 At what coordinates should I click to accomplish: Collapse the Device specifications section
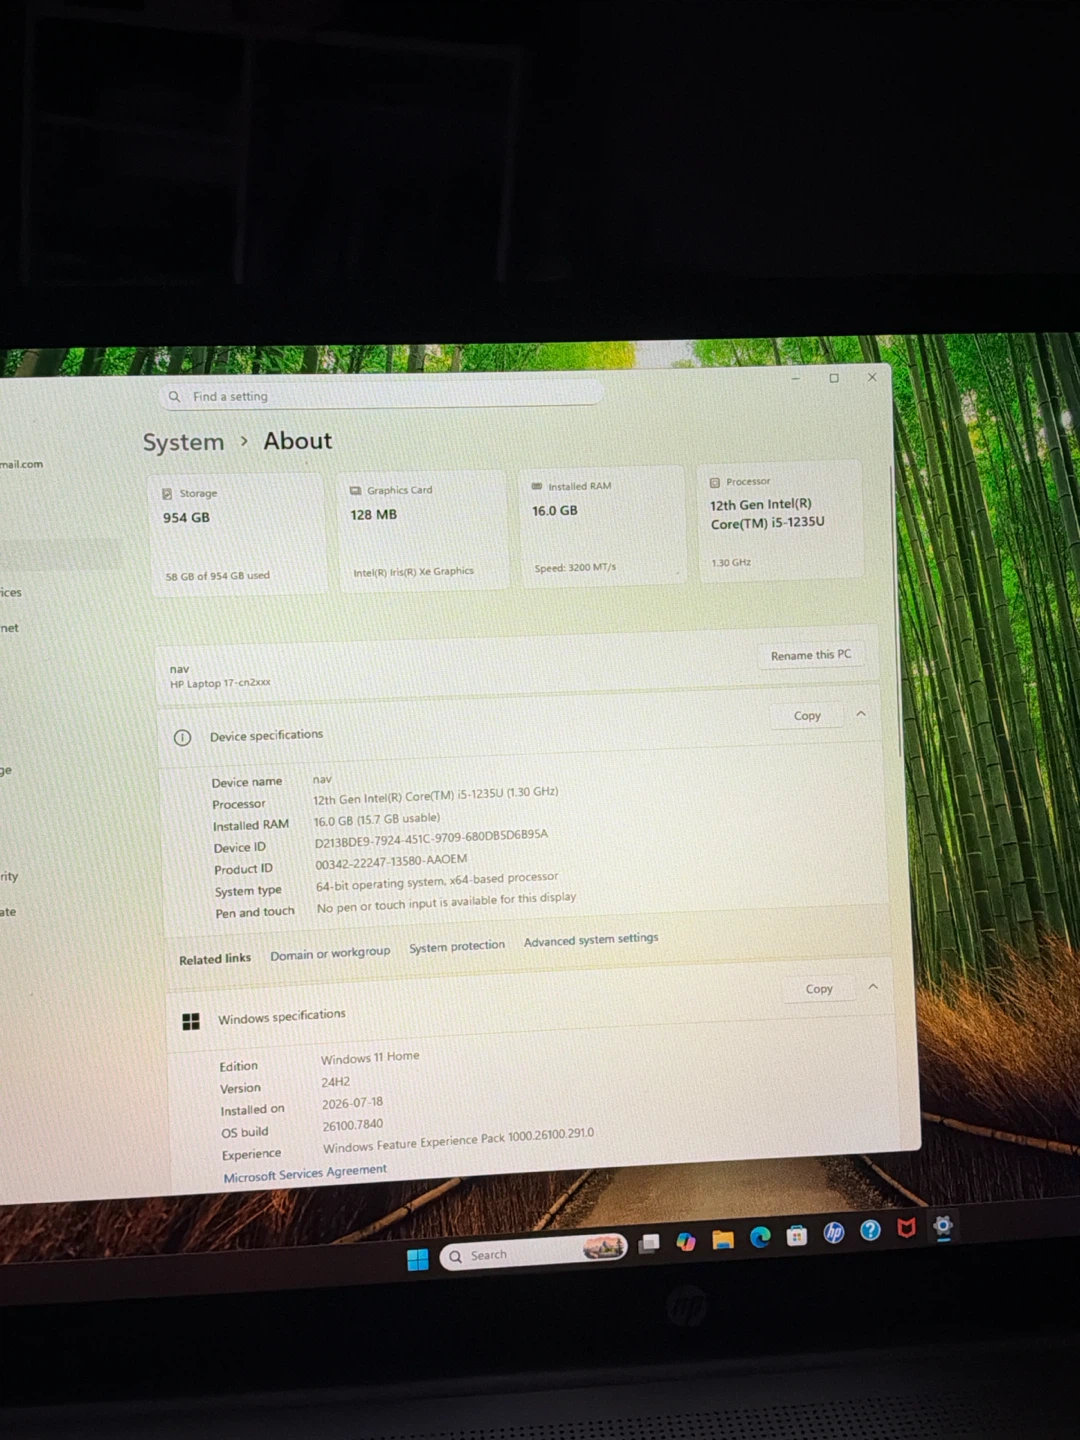tap(861, 714)
